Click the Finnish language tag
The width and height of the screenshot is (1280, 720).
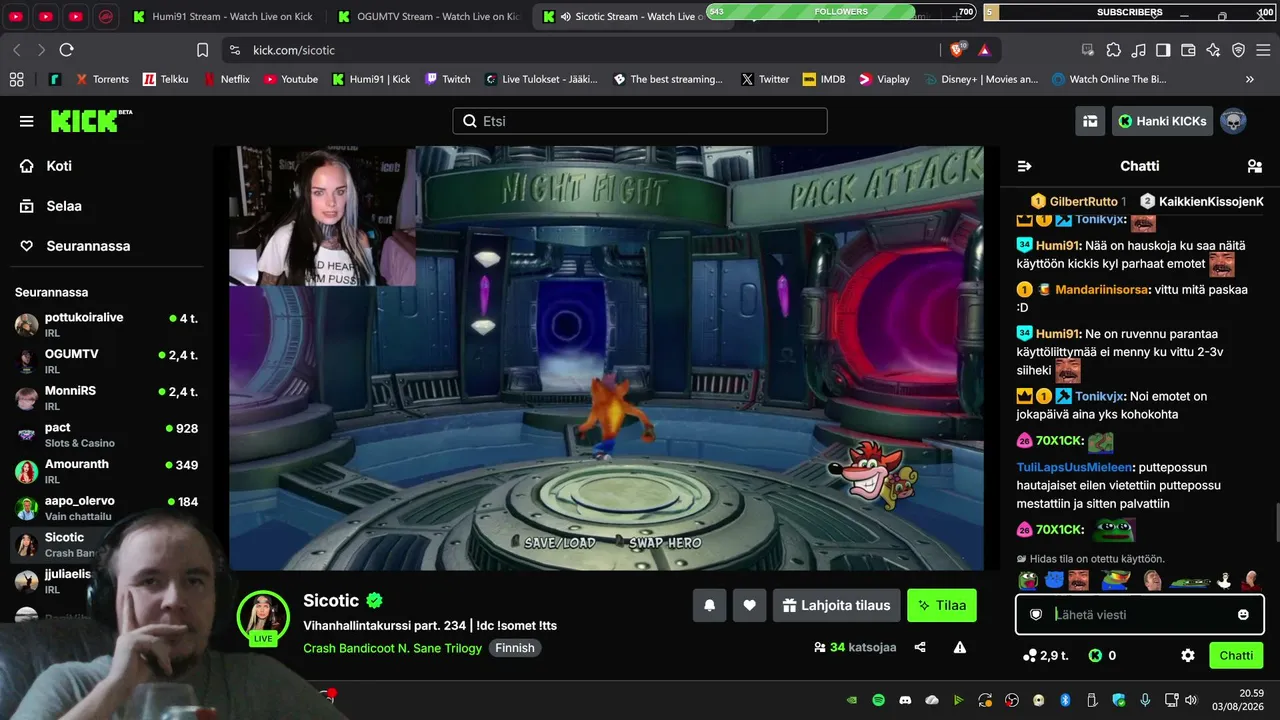pos(515,648)
